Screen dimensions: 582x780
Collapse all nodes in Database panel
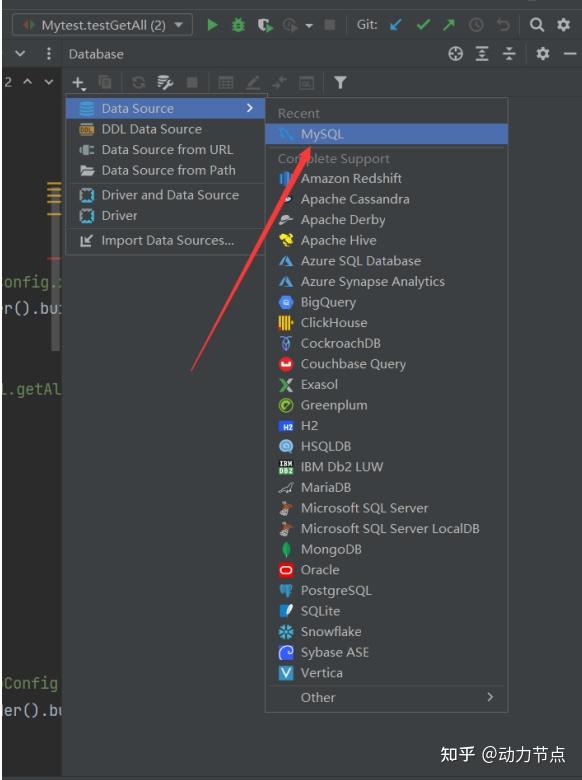tap(509, 54)
